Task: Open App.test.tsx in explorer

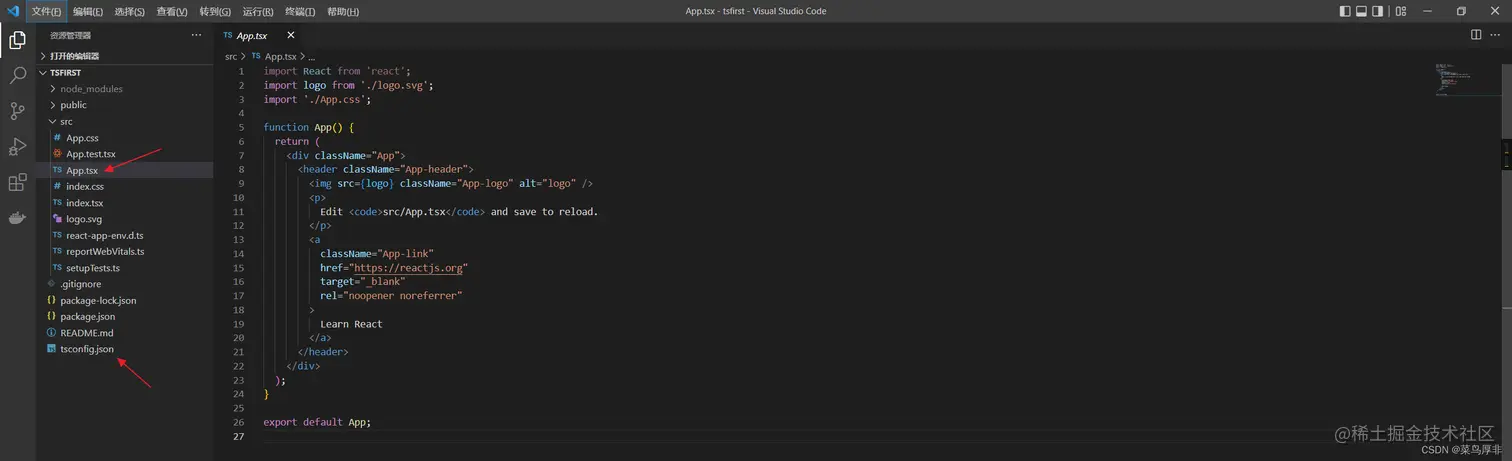Action: click(x=125, y=154)
